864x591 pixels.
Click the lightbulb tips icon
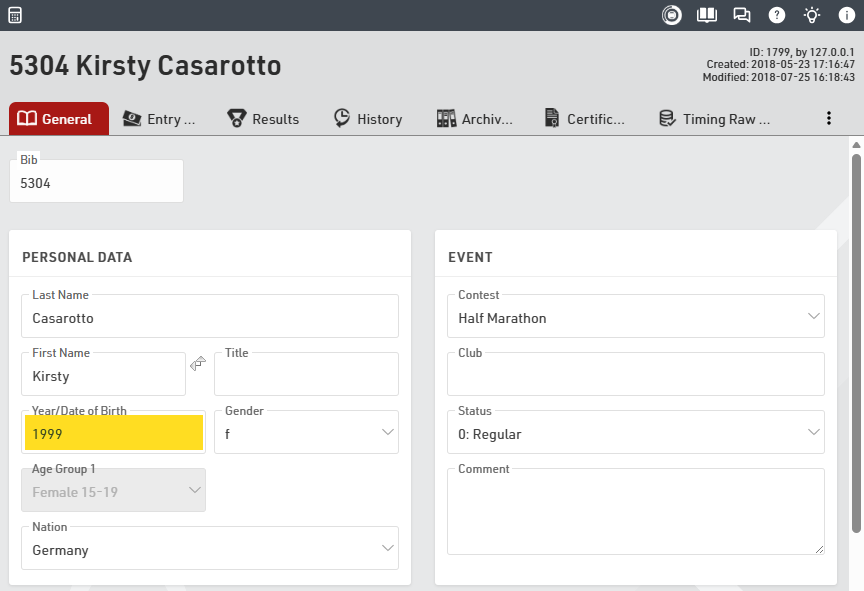pos(811,15)
